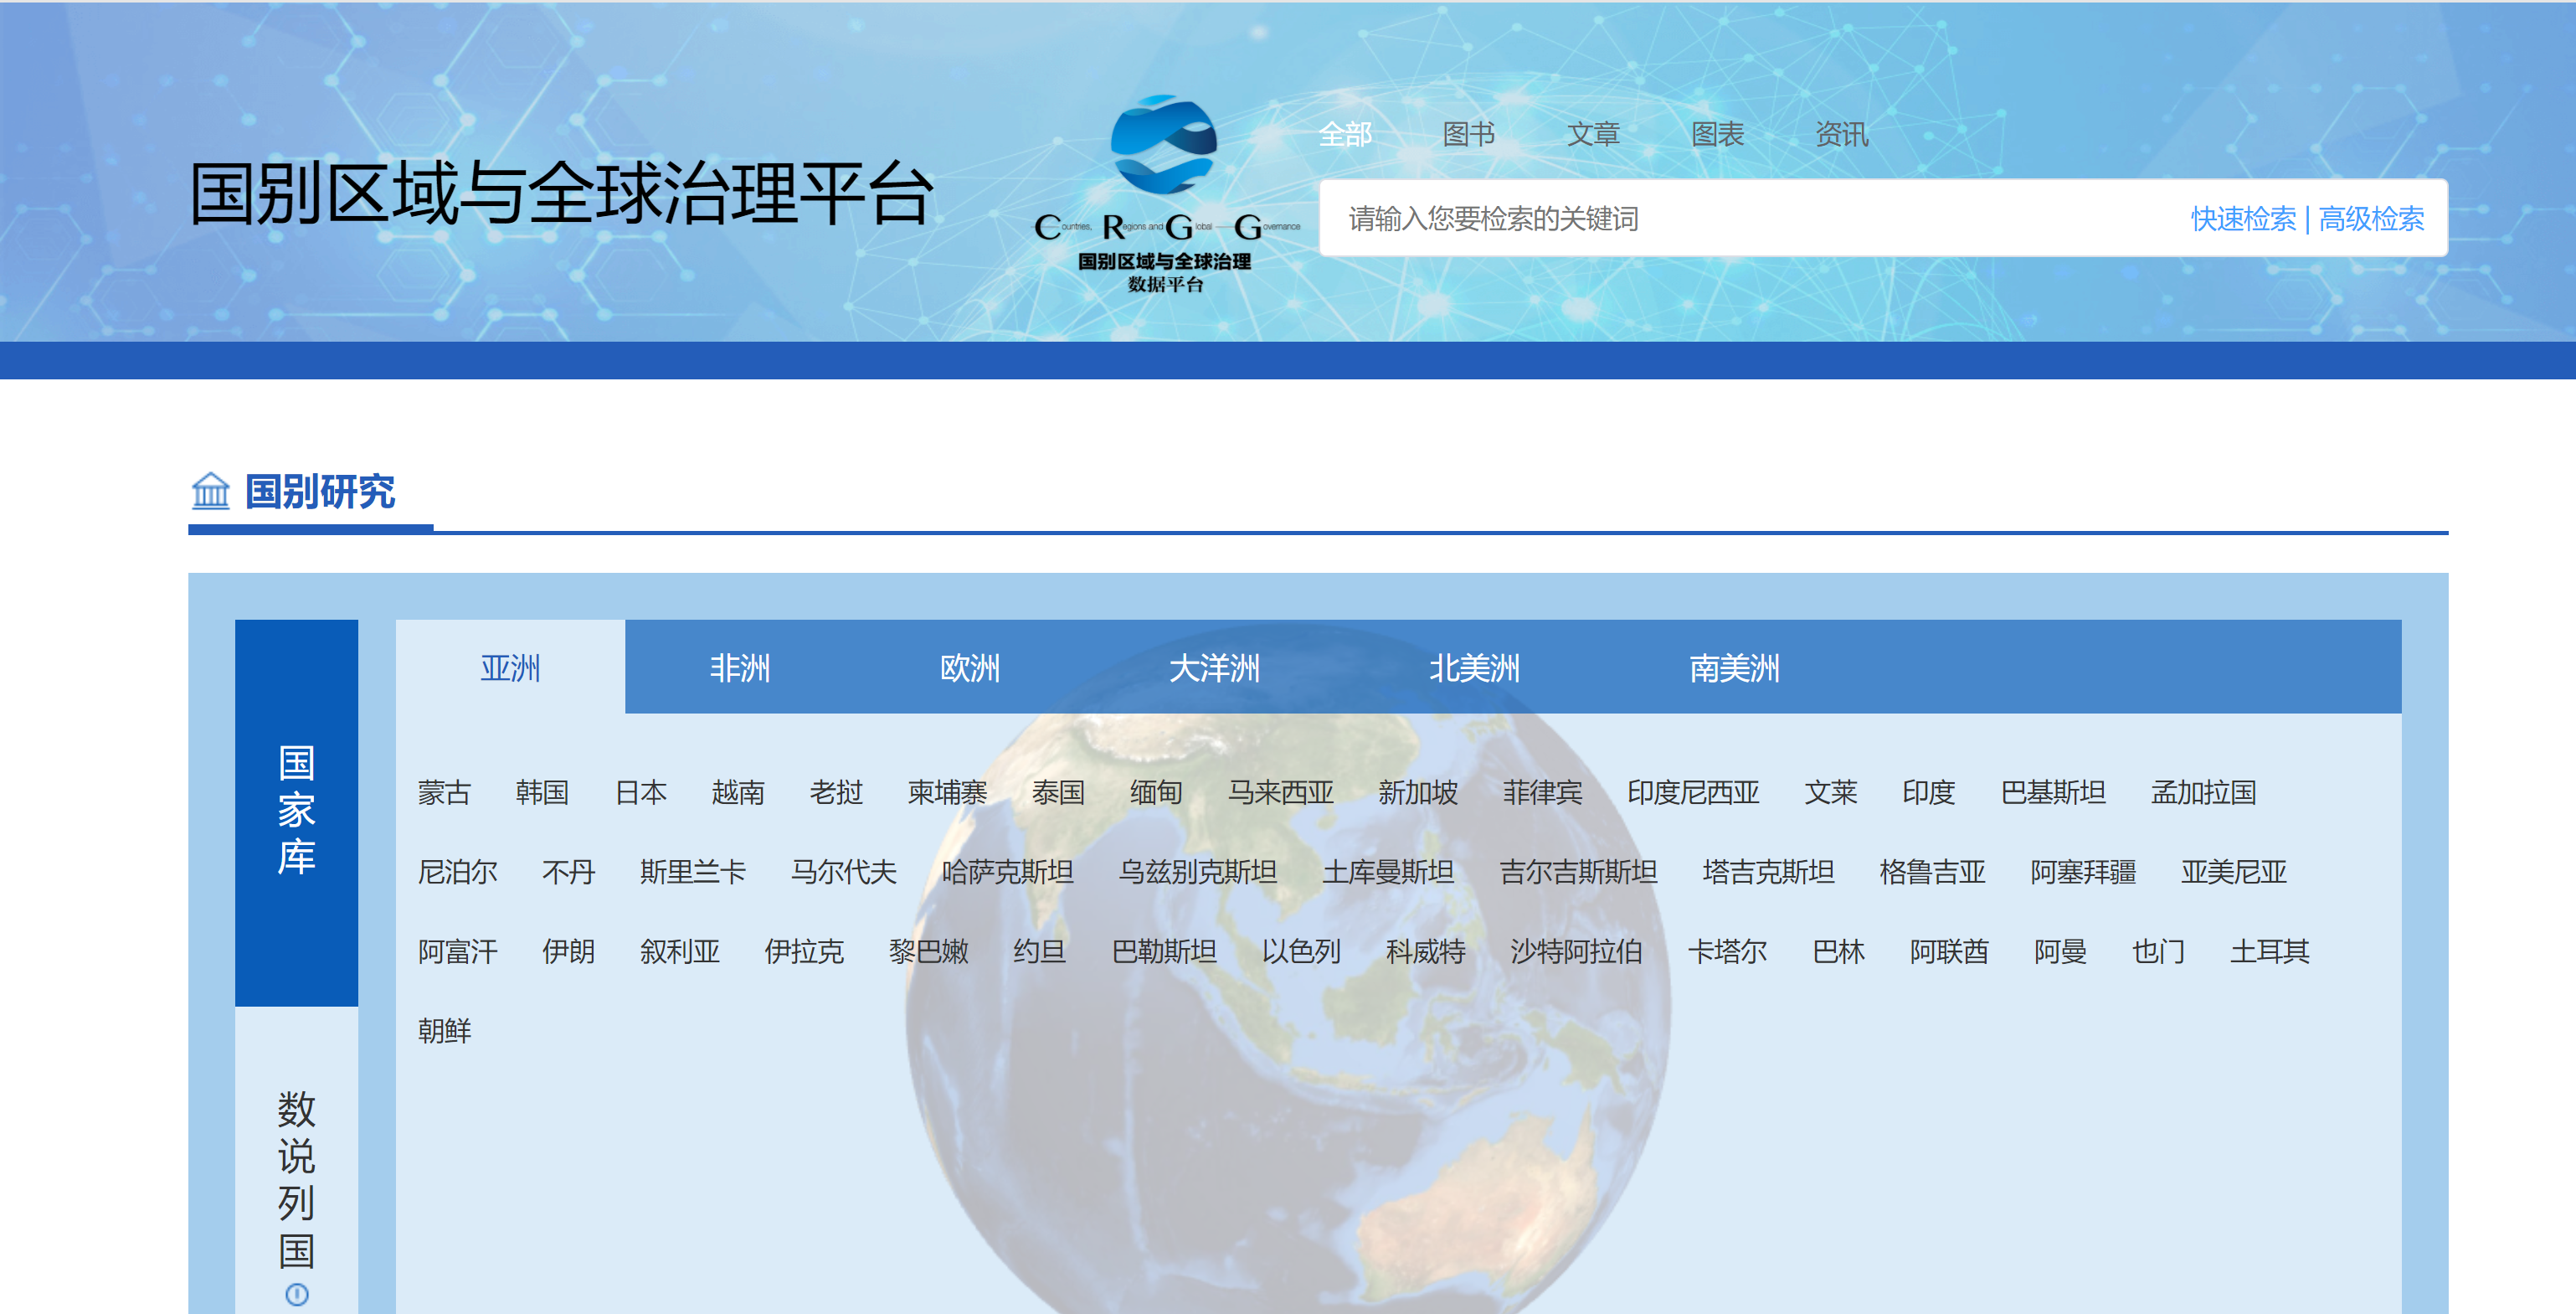Open the 黎巴嫩 country link
Screen dimensions: 2576x1314
(x=928, y=951)
